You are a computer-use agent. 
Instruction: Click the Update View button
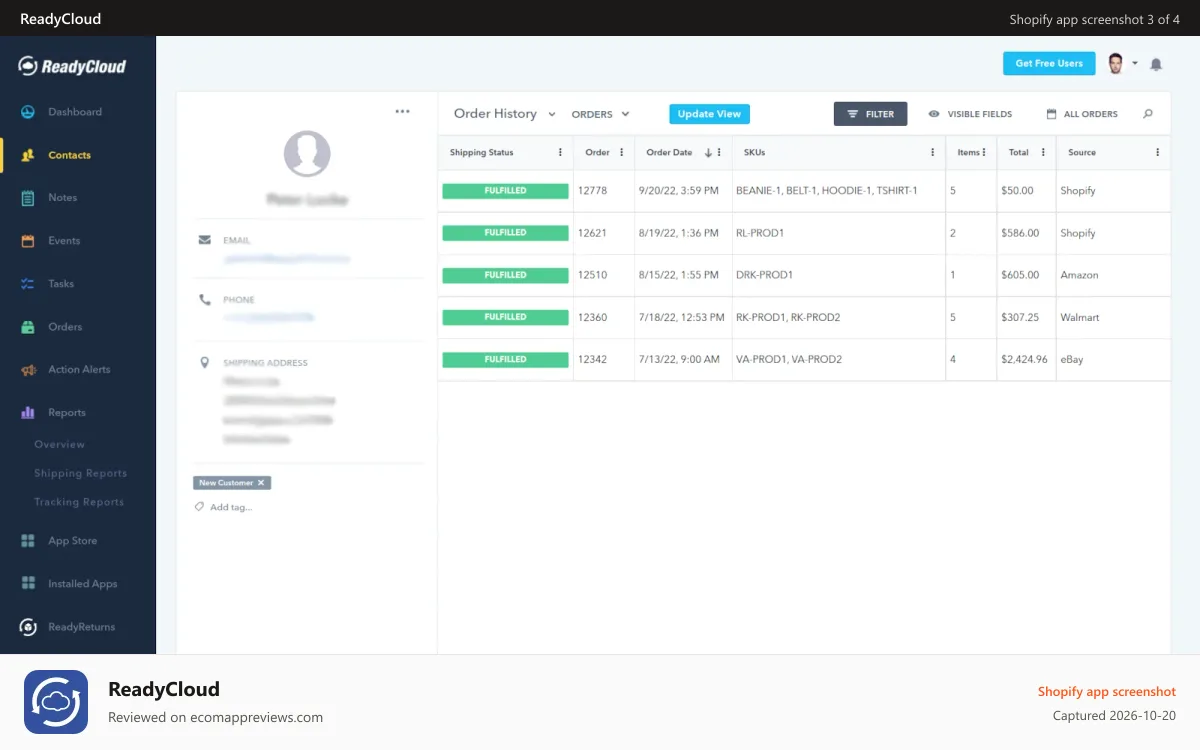tap(709, 114)
